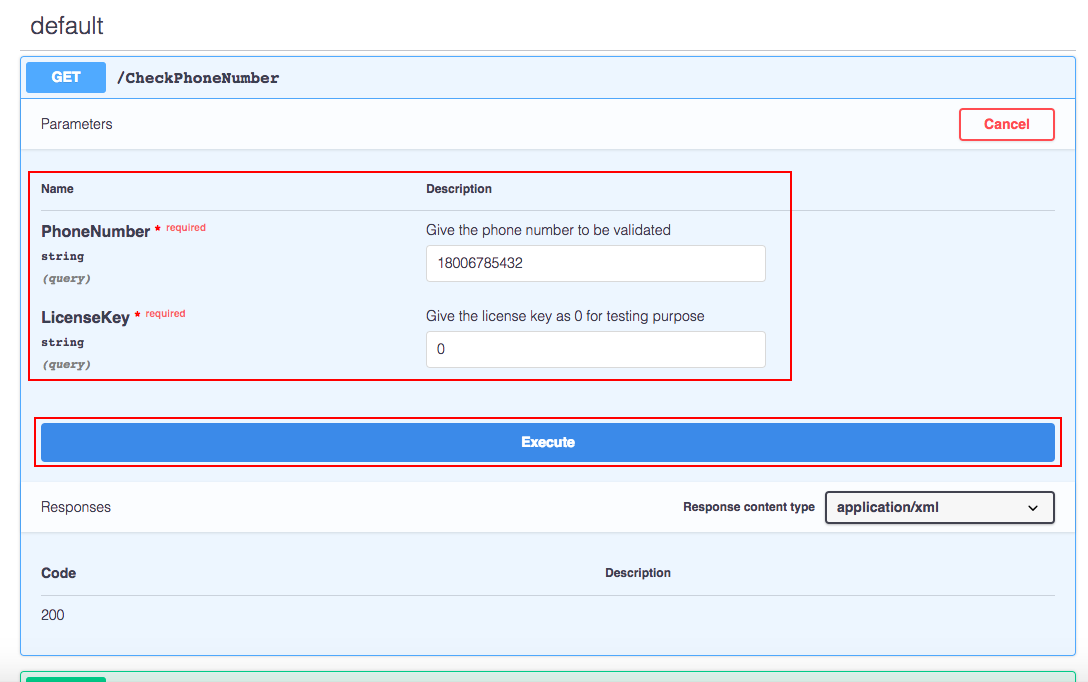Viewport: 1088px width, 682px height.
Task: Click the LicenseKey value field showing 0
Action: tap(595, 349)
